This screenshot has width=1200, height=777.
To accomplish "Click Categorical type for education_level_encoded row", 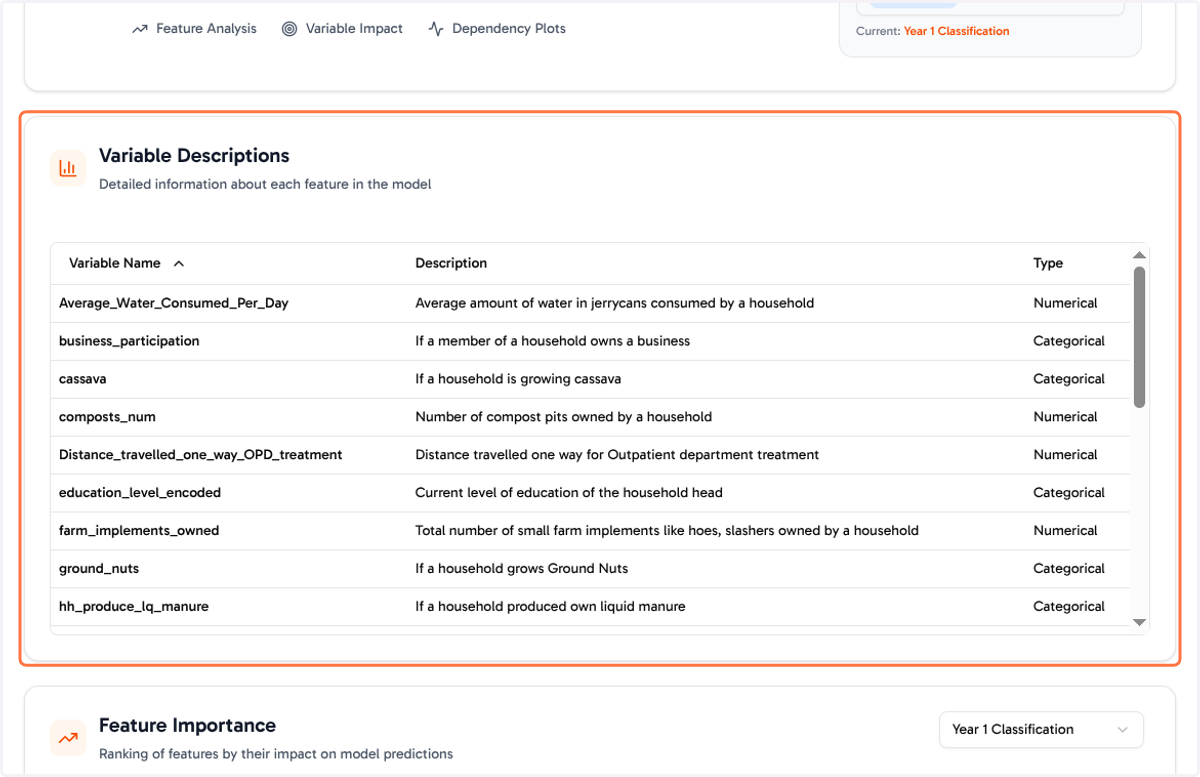I will 1069,493.
